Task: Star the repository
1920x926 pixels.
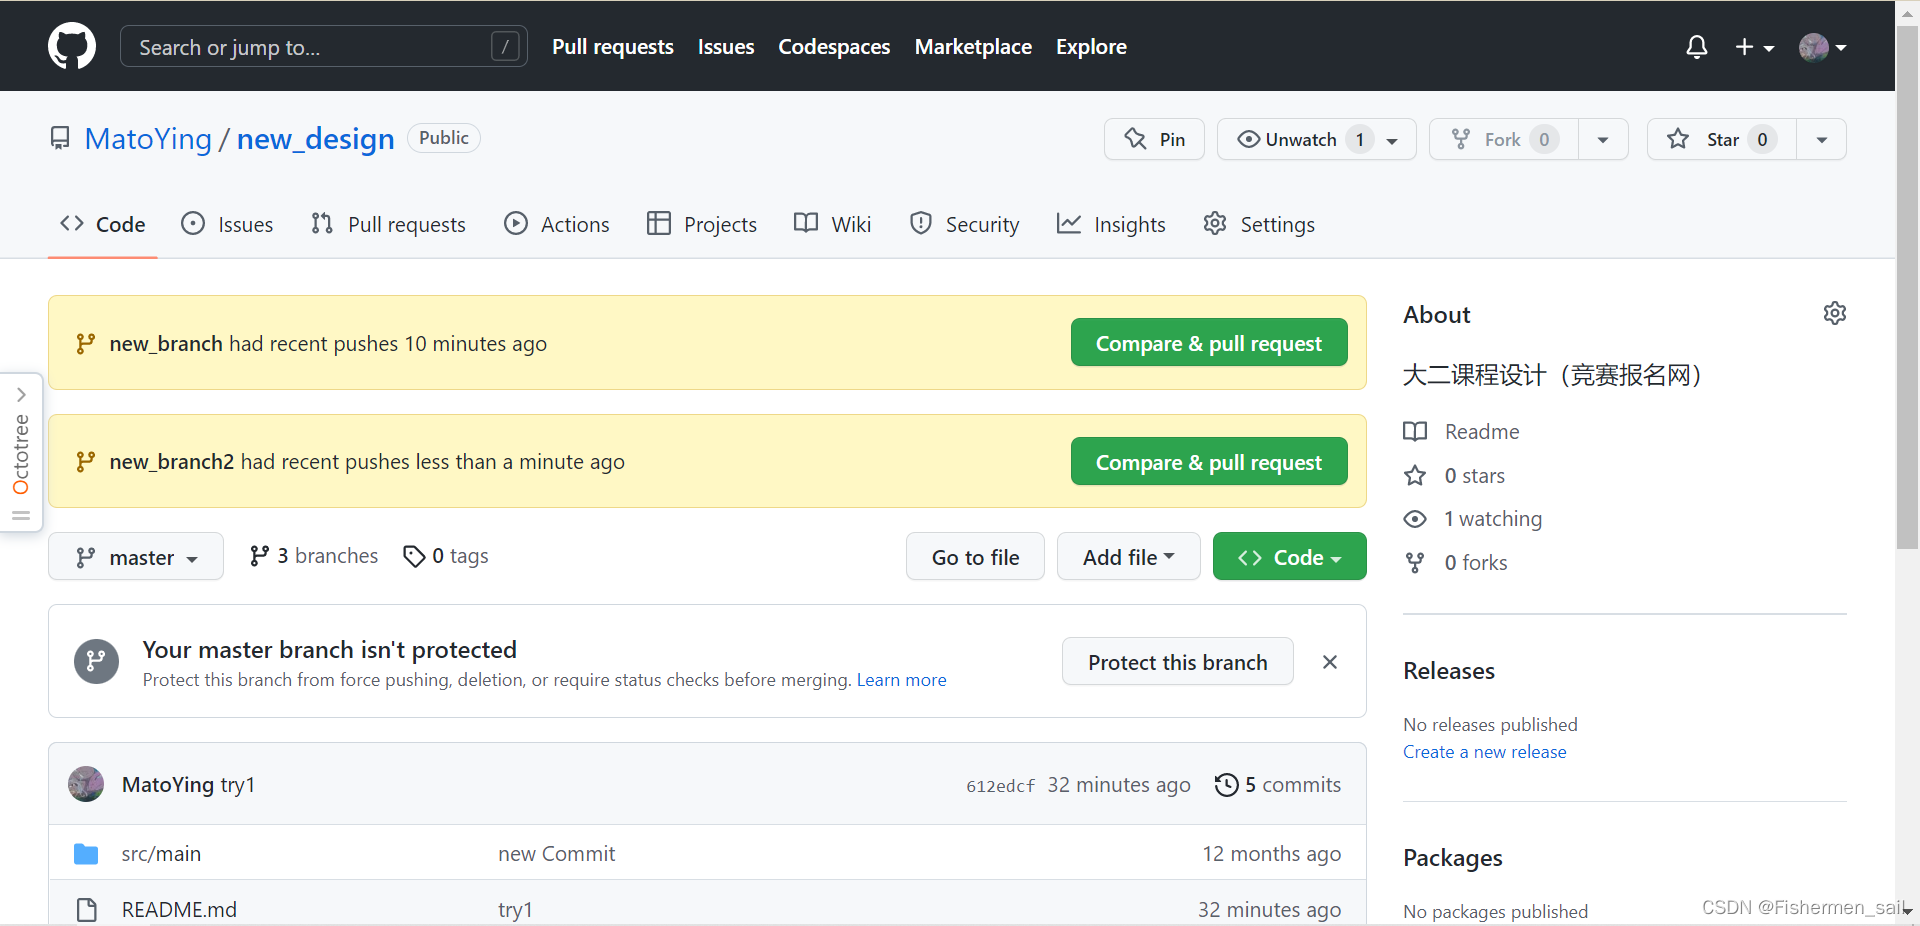Action: coord(1721,139)
